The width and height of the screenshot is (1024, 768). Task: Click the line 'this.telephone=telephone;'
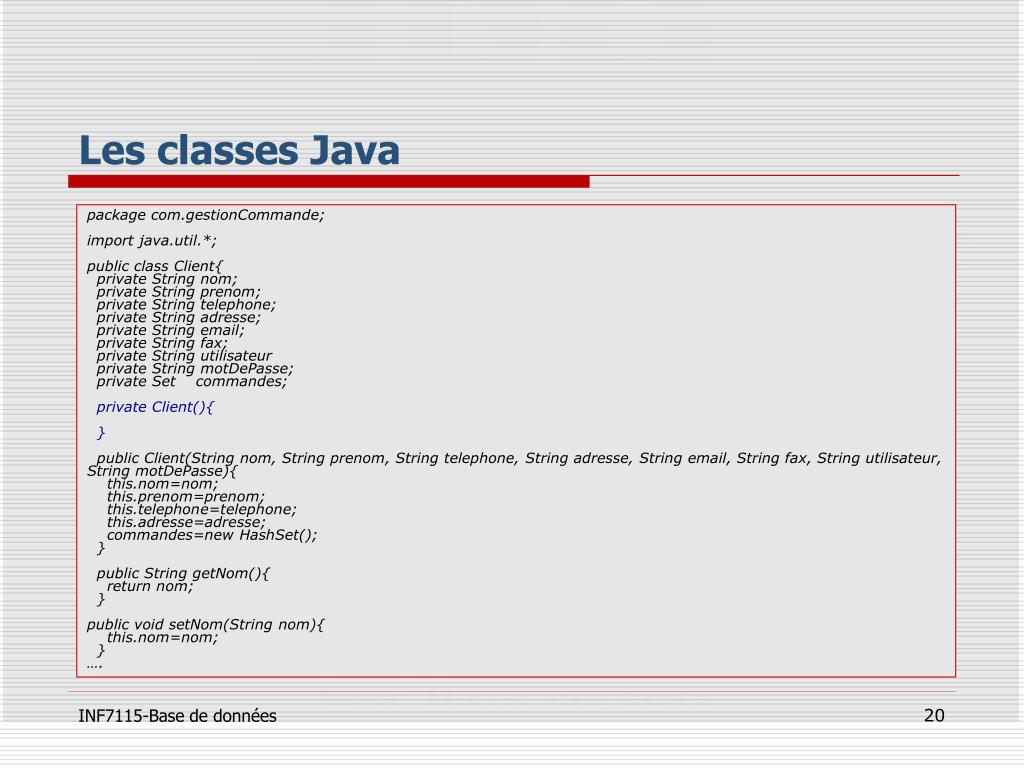(x=202, y=509)
